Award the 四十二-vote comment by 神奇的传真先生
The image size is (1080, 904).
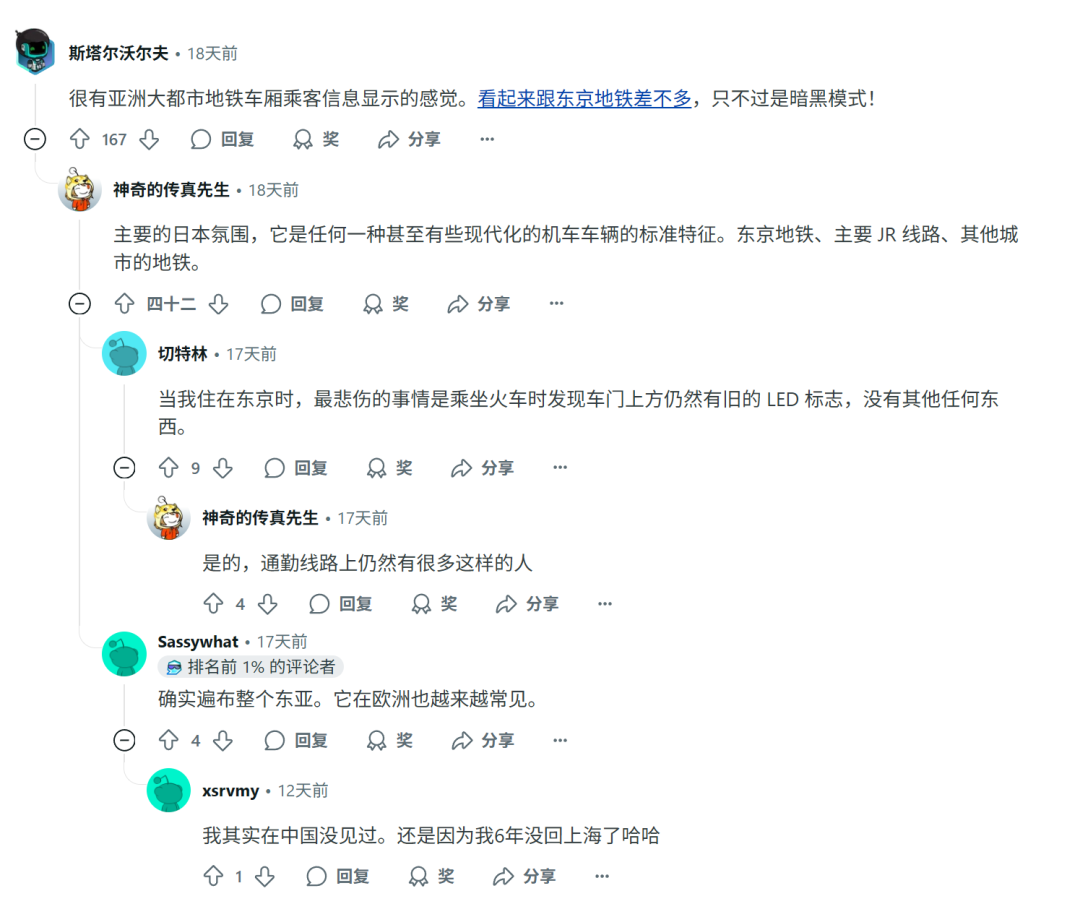coord(385,303)
